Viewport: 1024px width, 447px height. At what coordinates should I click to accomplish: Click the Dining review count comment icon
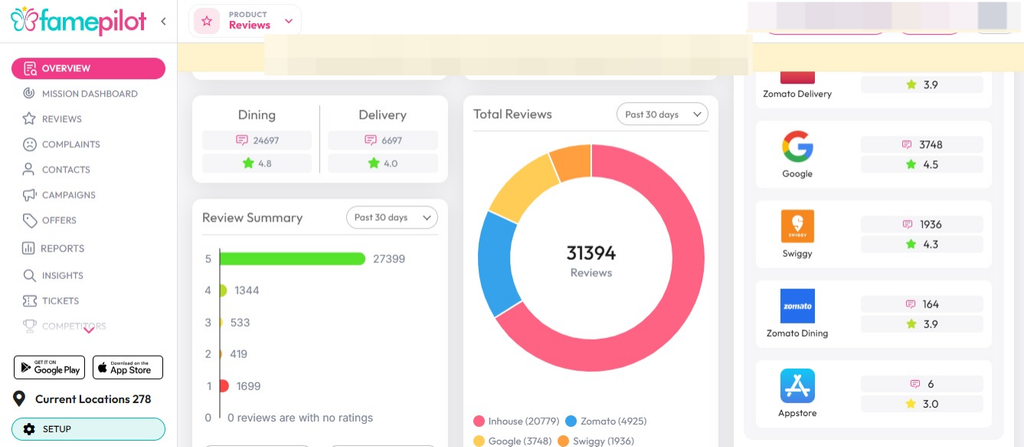(242, 140)
